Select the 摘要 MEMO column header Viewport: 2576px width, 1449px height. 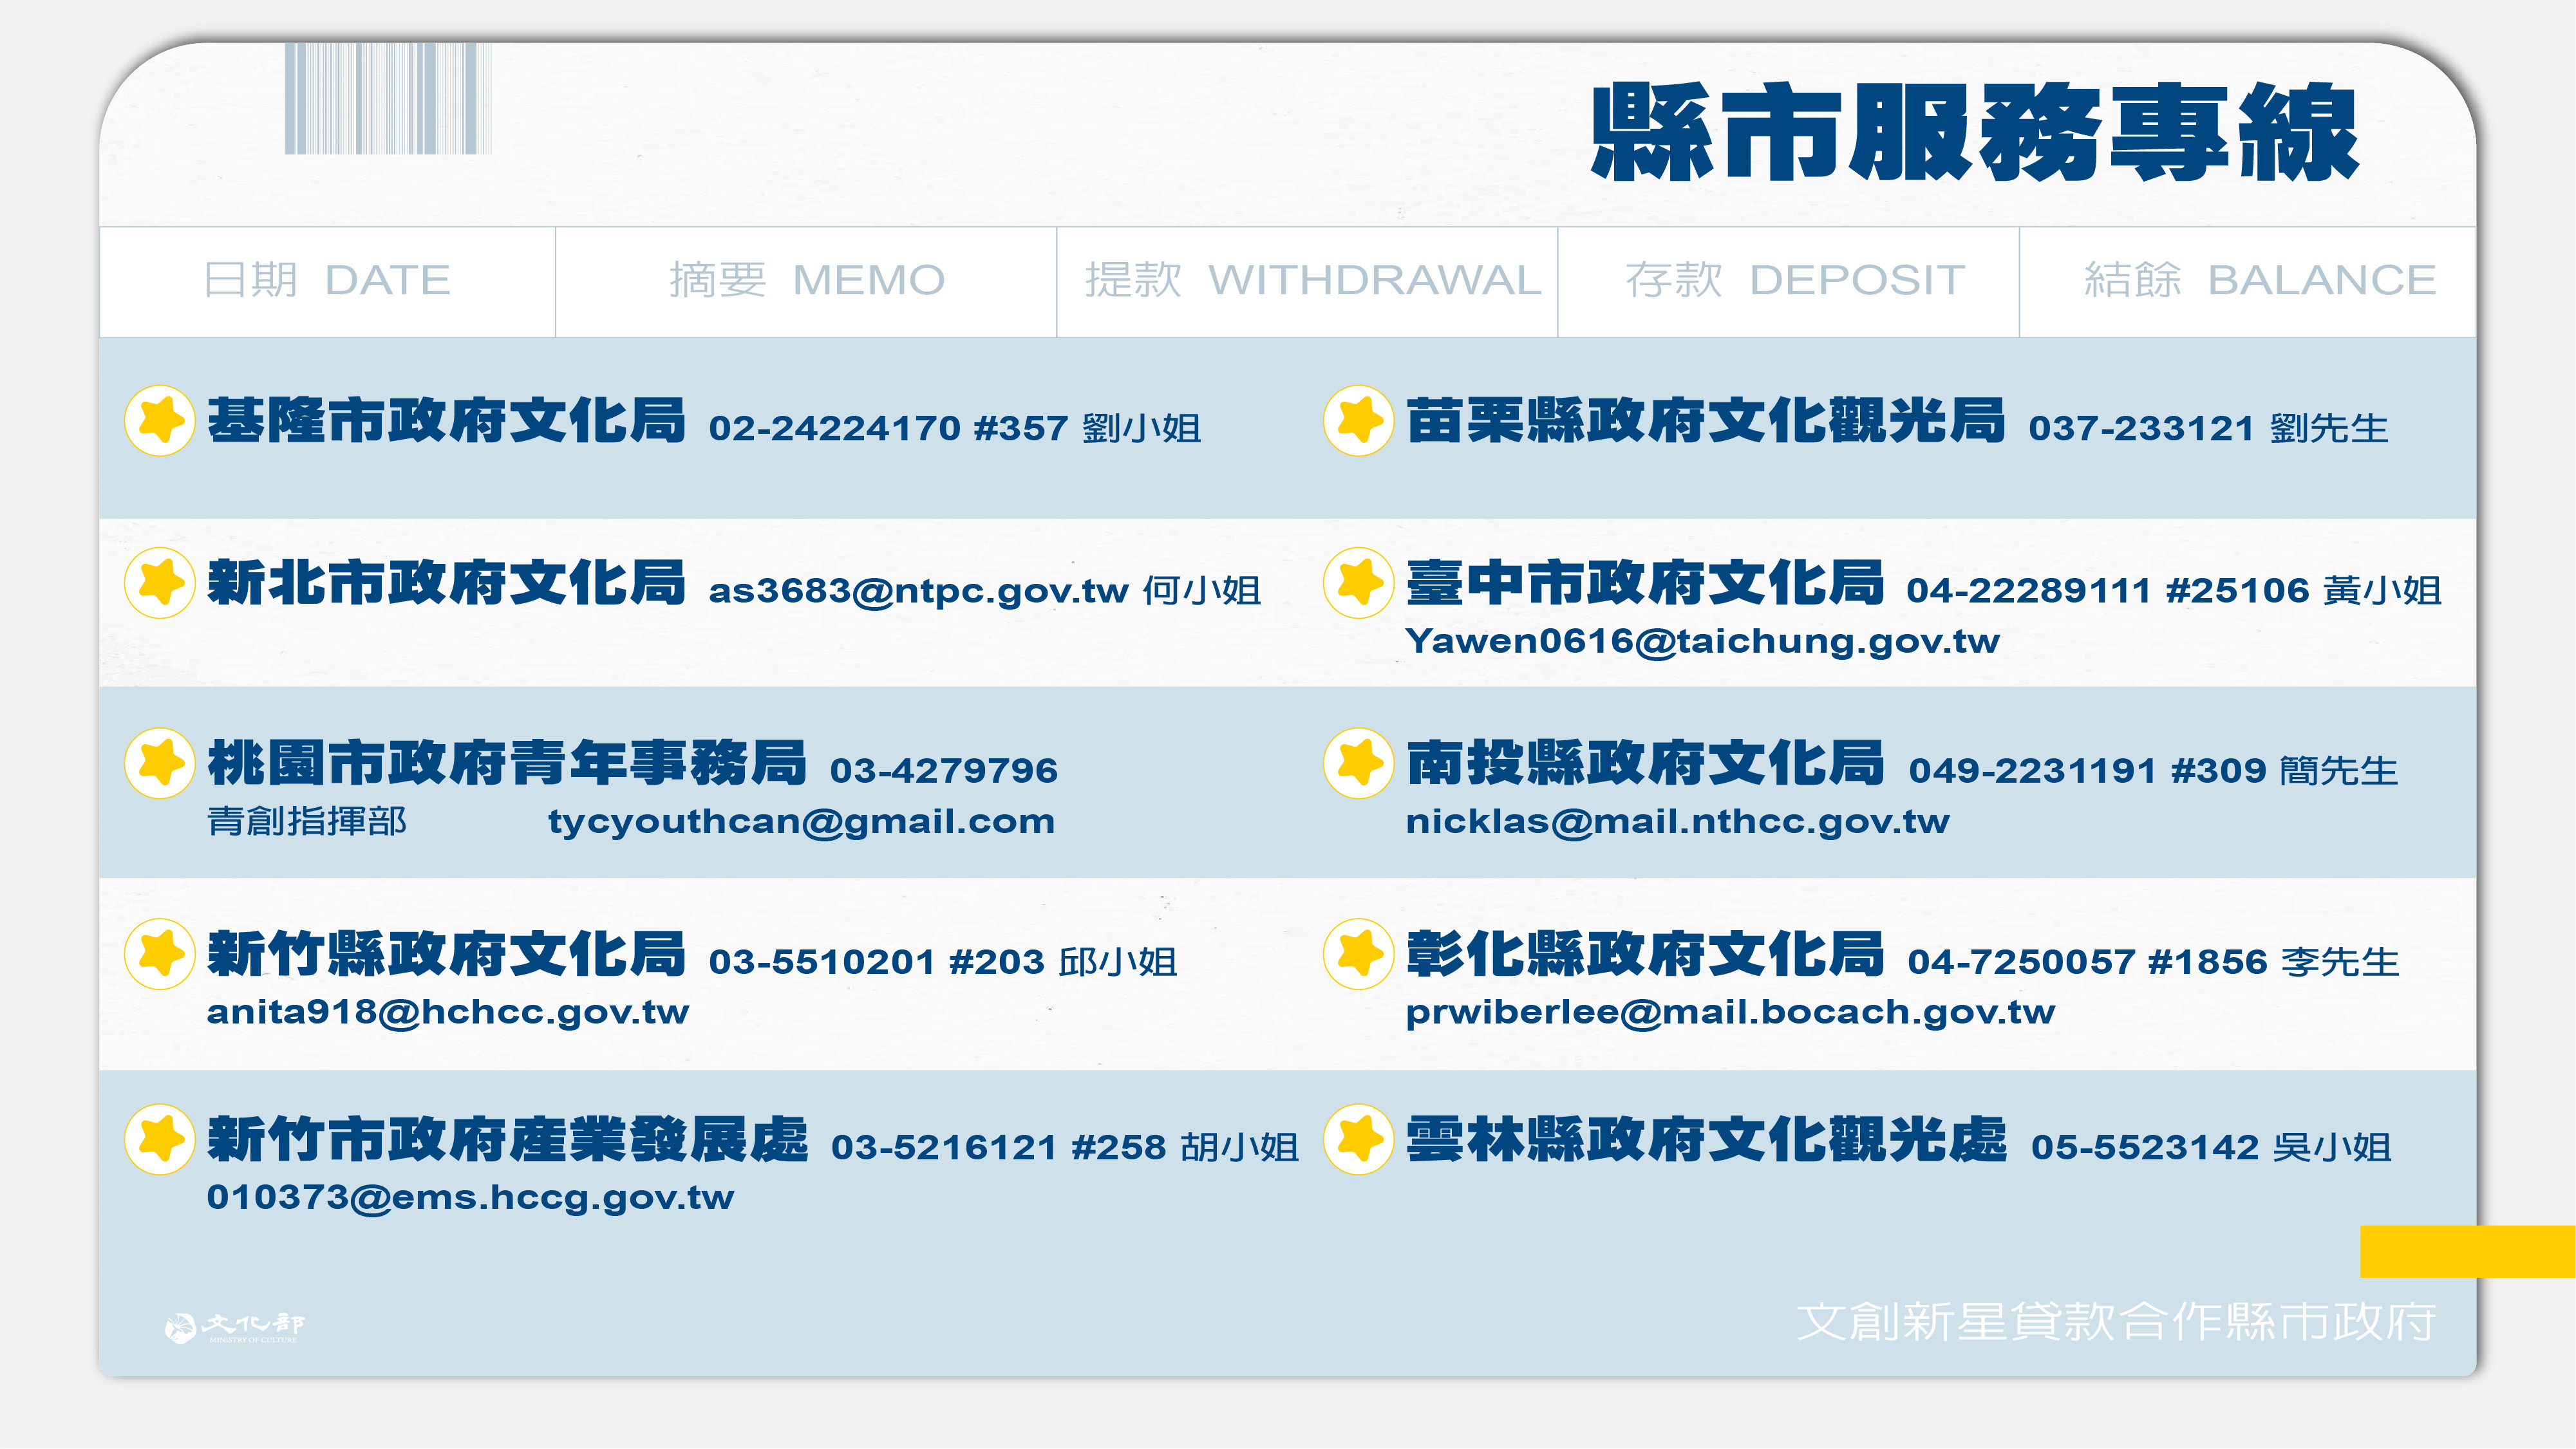tap(806, 281)
